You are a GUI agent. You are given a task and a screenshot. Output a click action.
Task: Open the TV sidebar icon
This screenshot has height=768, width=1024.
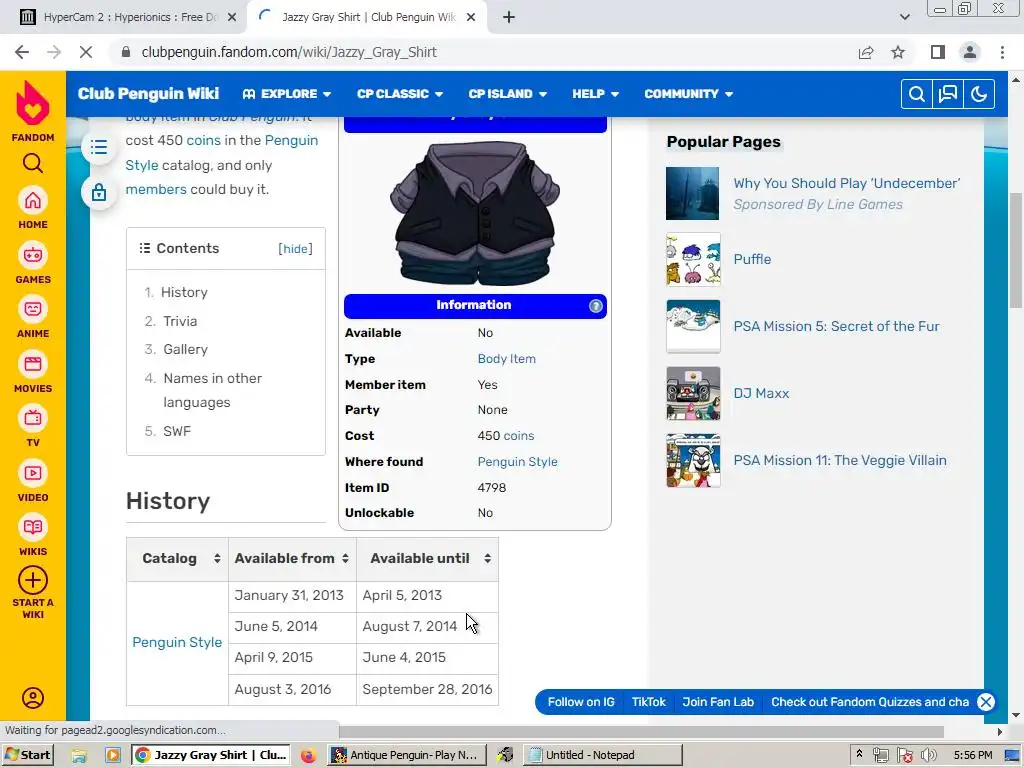tap(33, 419)
